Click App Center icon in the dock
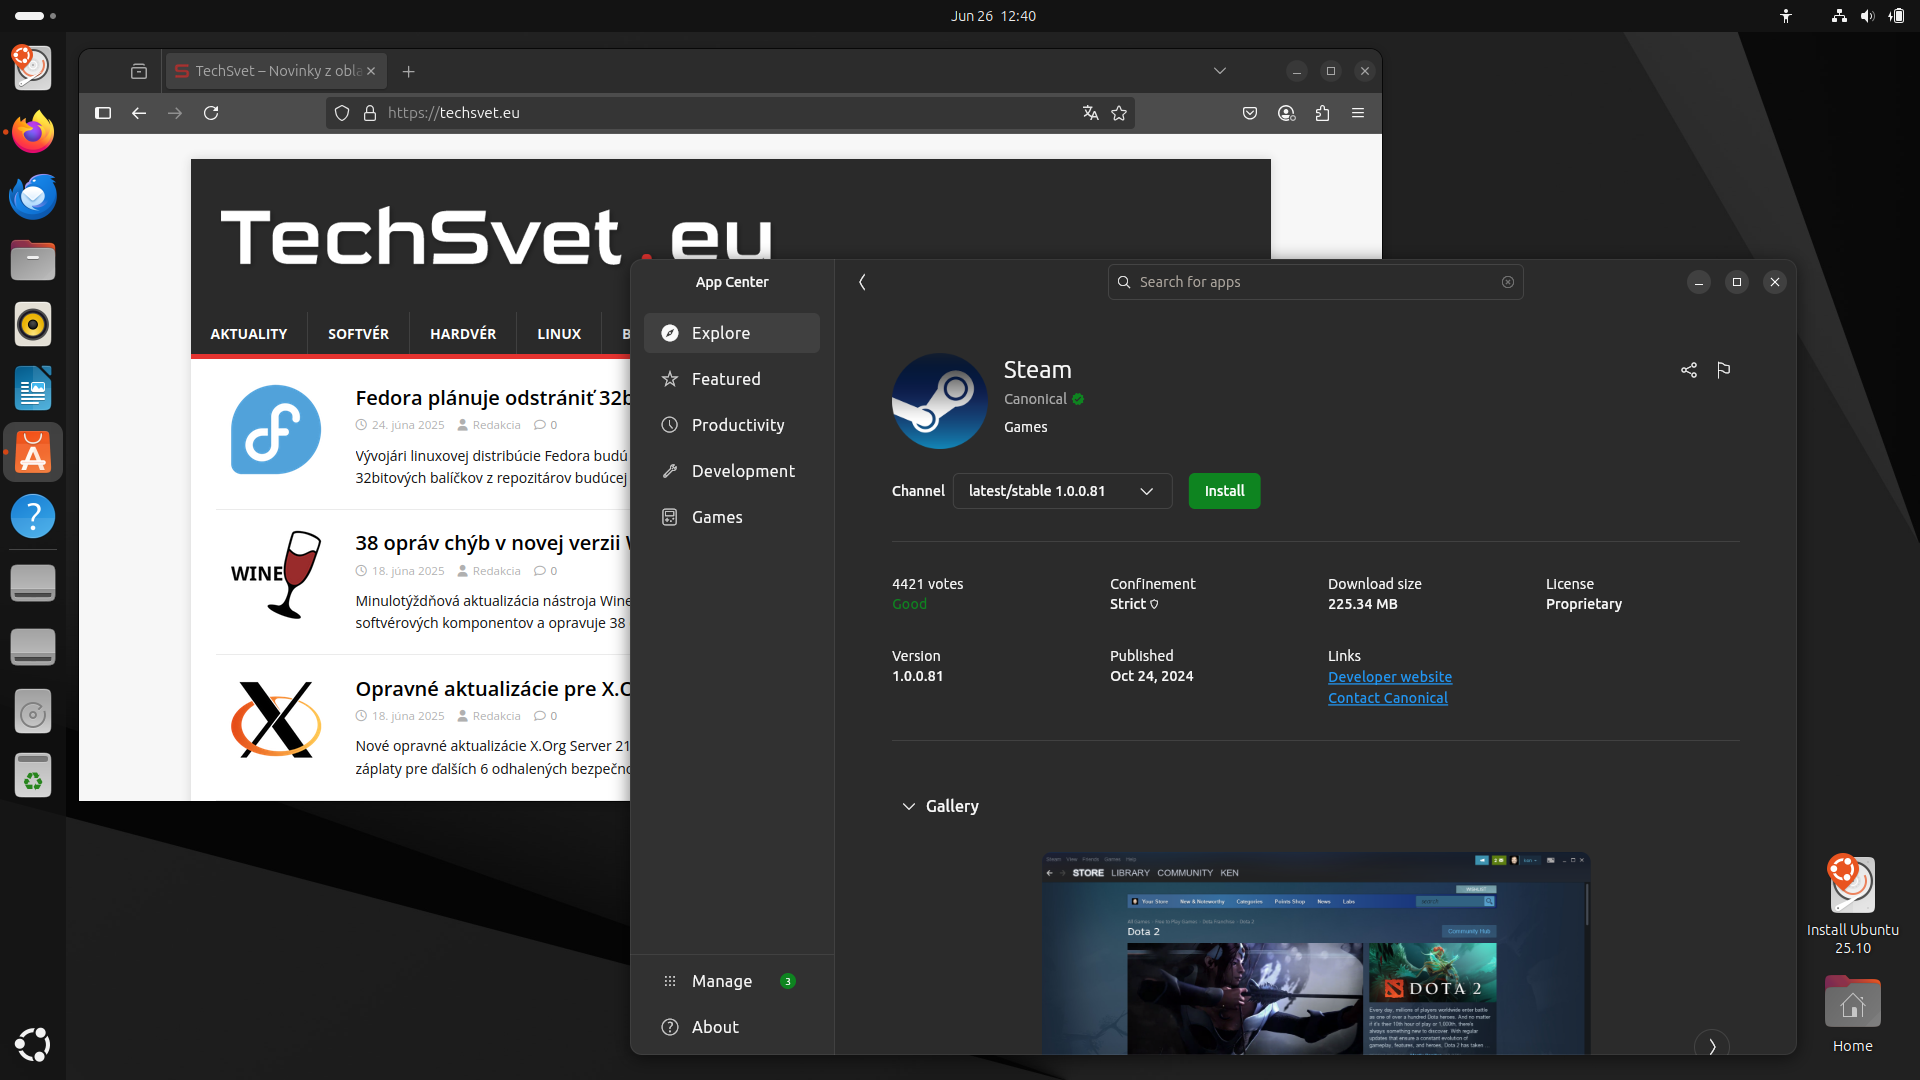This screenshot has width=1920, height=1080. click(33, 452)
